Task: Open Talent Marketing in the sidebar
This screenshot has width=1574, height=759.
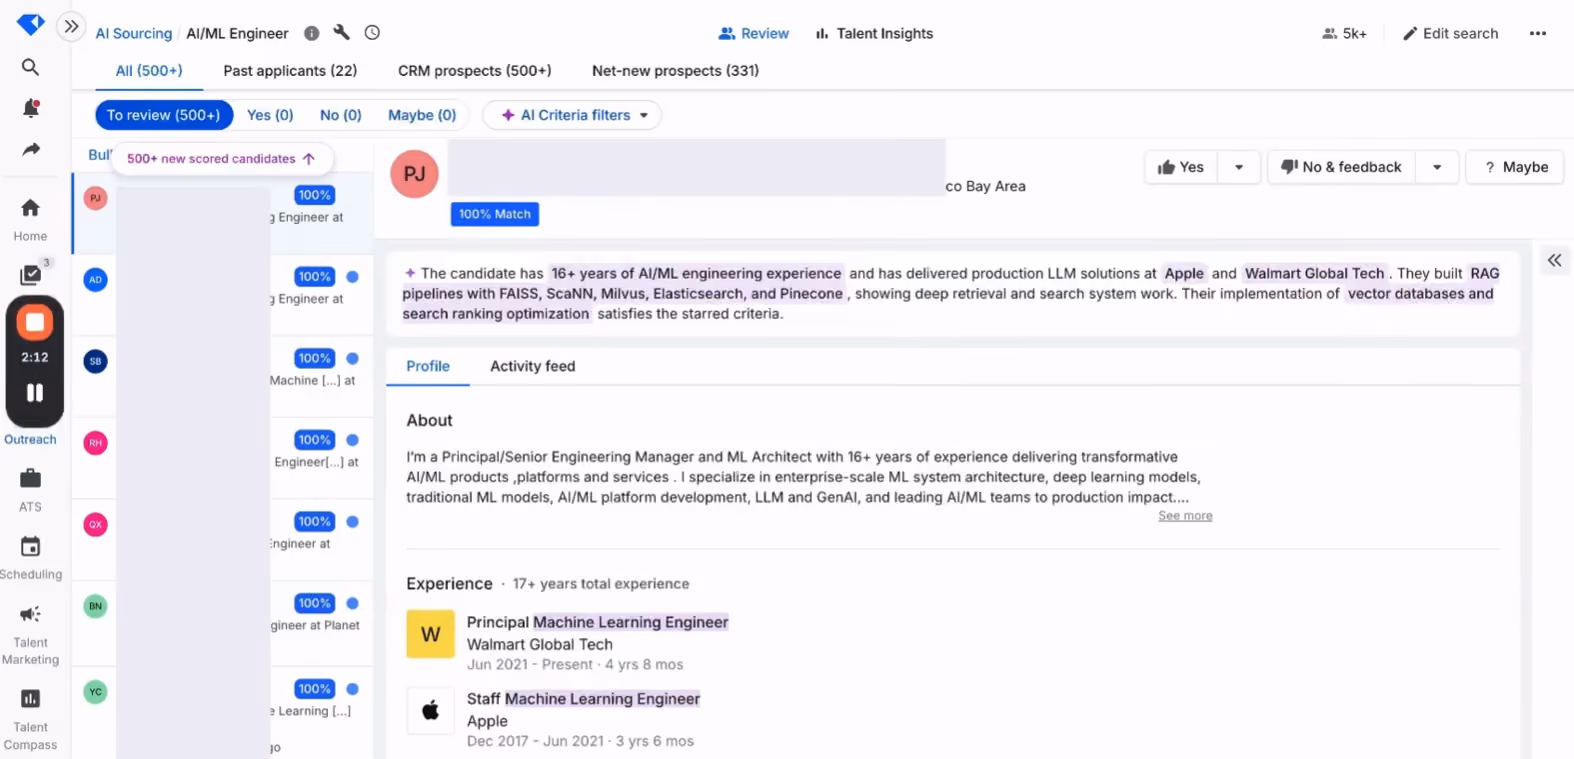Action: coord(31,634)
